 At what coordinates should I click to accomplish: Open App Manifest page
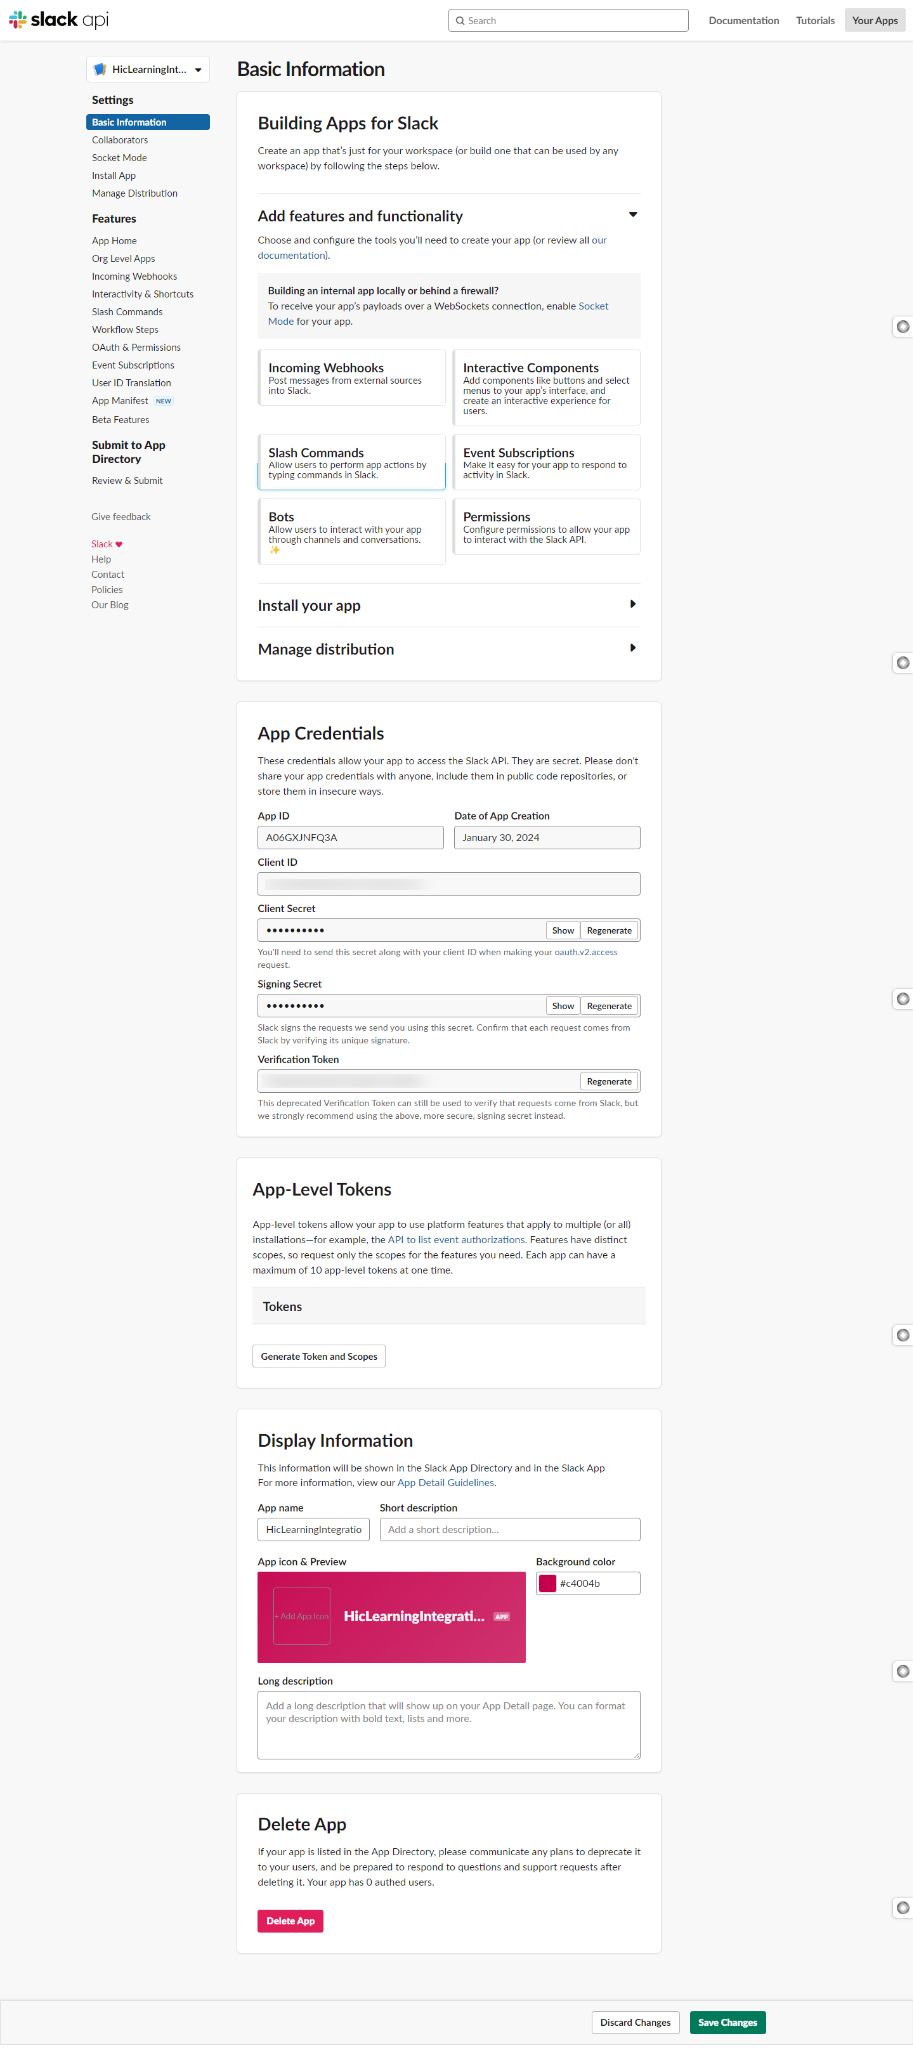[120, 401]
